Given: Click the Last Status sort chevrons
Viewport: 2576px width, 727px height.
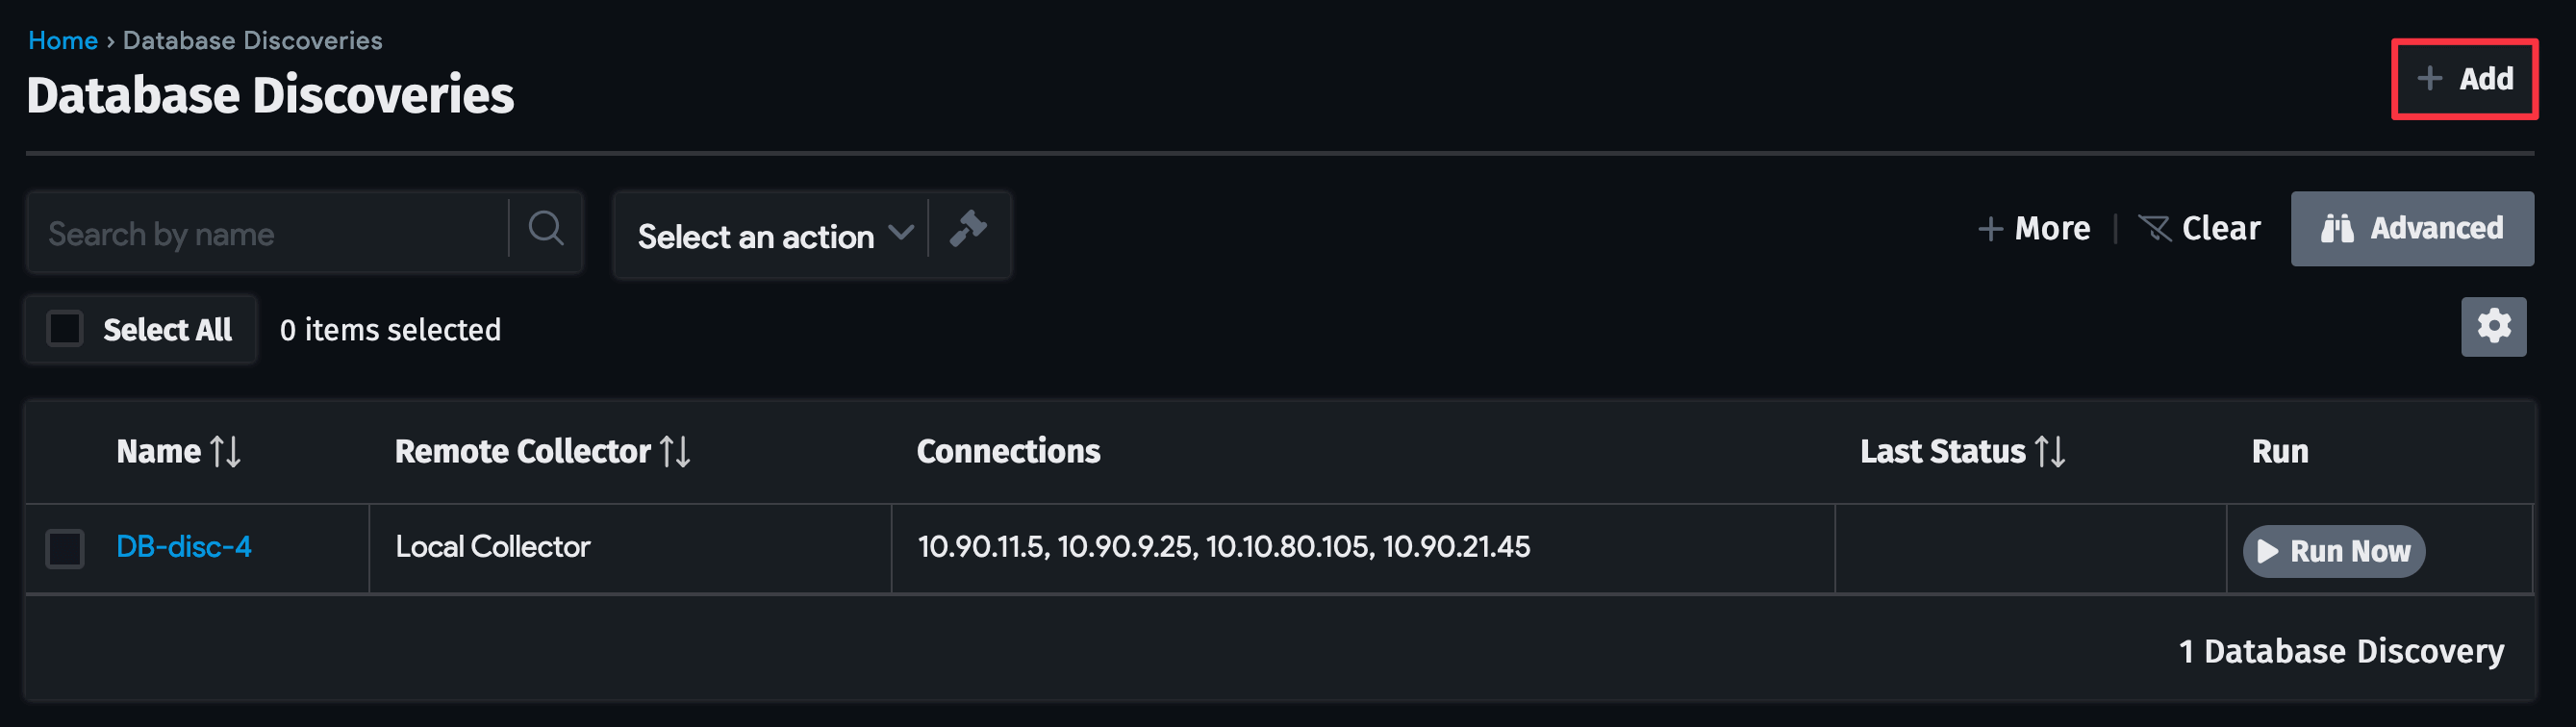Looking at the screenshot, I should pyautogui.click(x=2049, y=451).
